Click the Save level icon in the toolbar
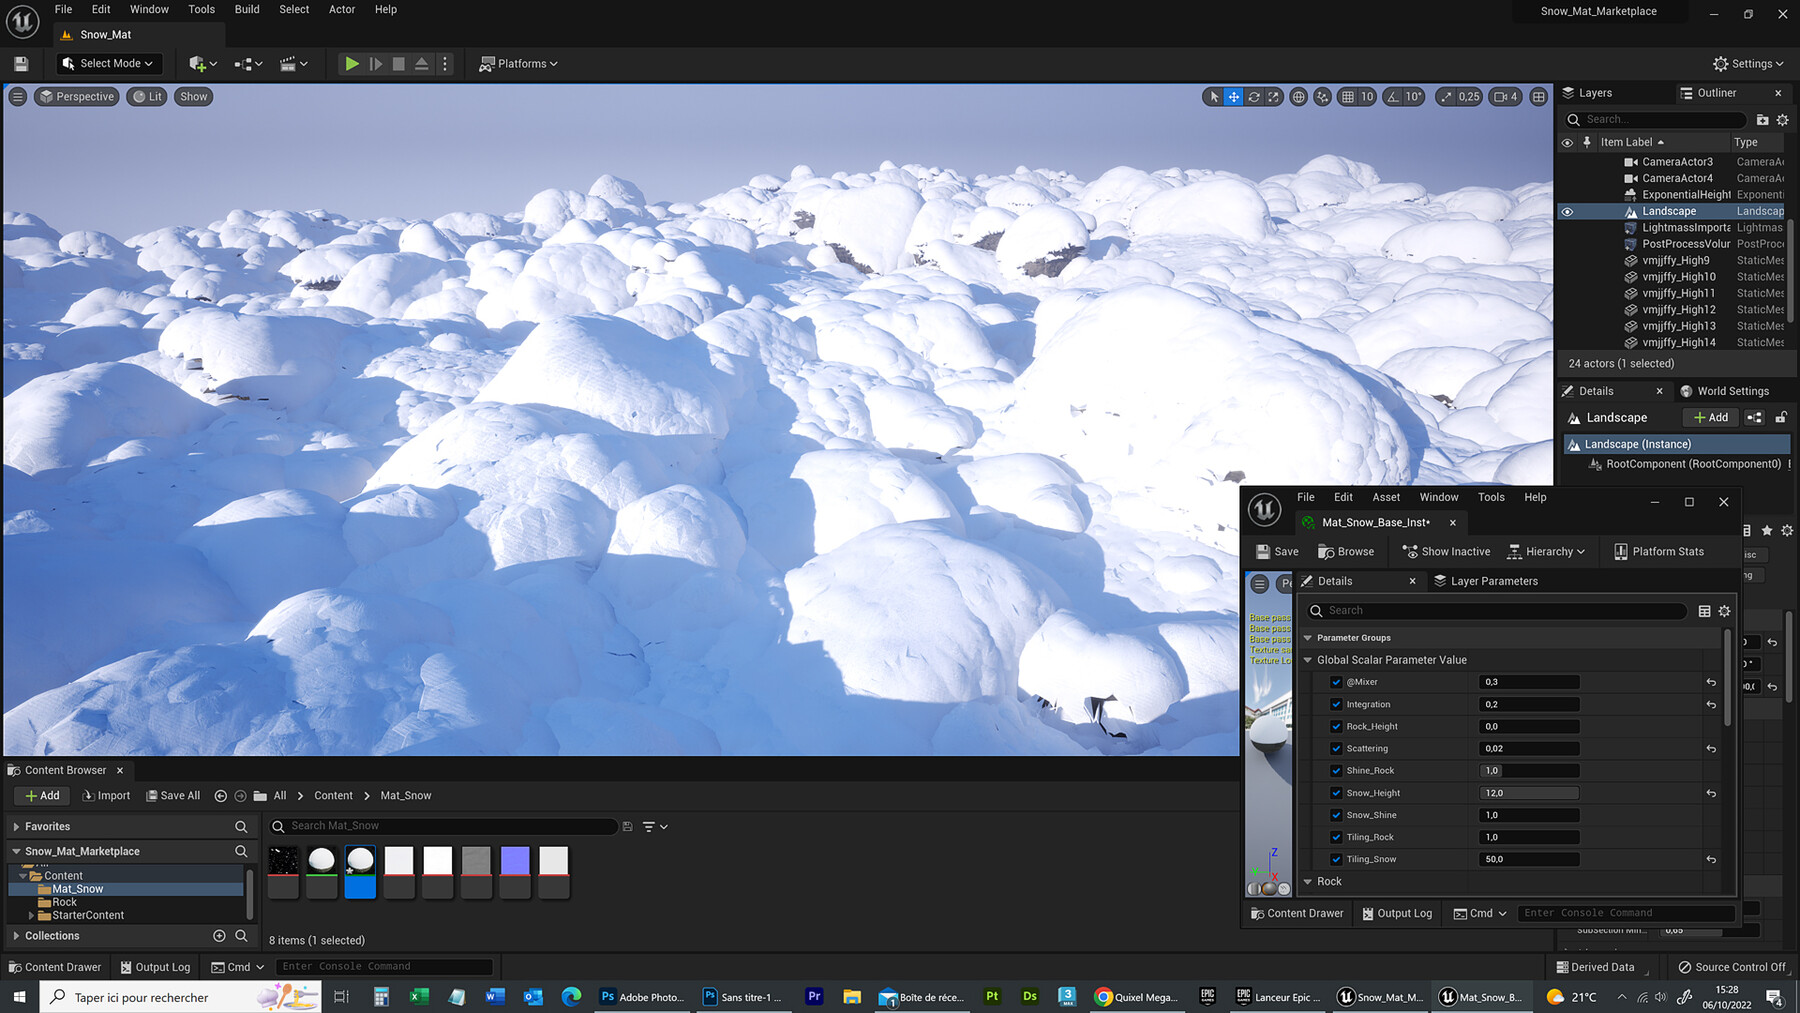The height and width of the screenshot is (1013, 1800). [20, 63]
